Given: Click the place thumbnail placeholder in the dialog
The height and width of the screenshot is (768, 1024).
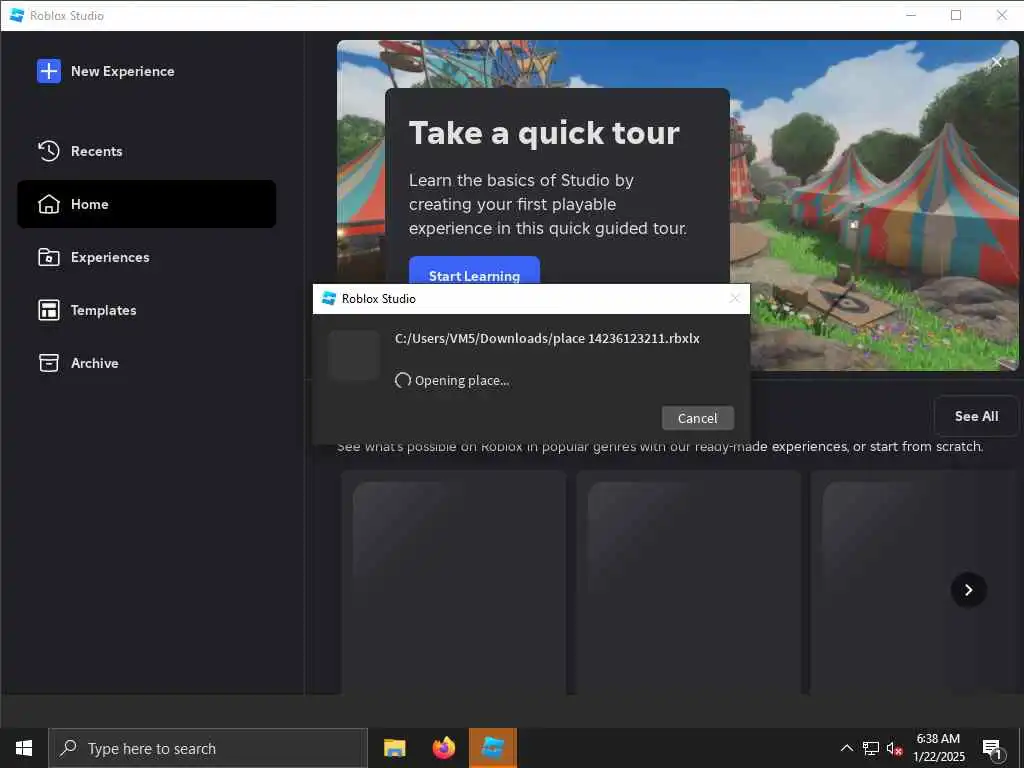Looking at the screenshot, I should (354, 355).
